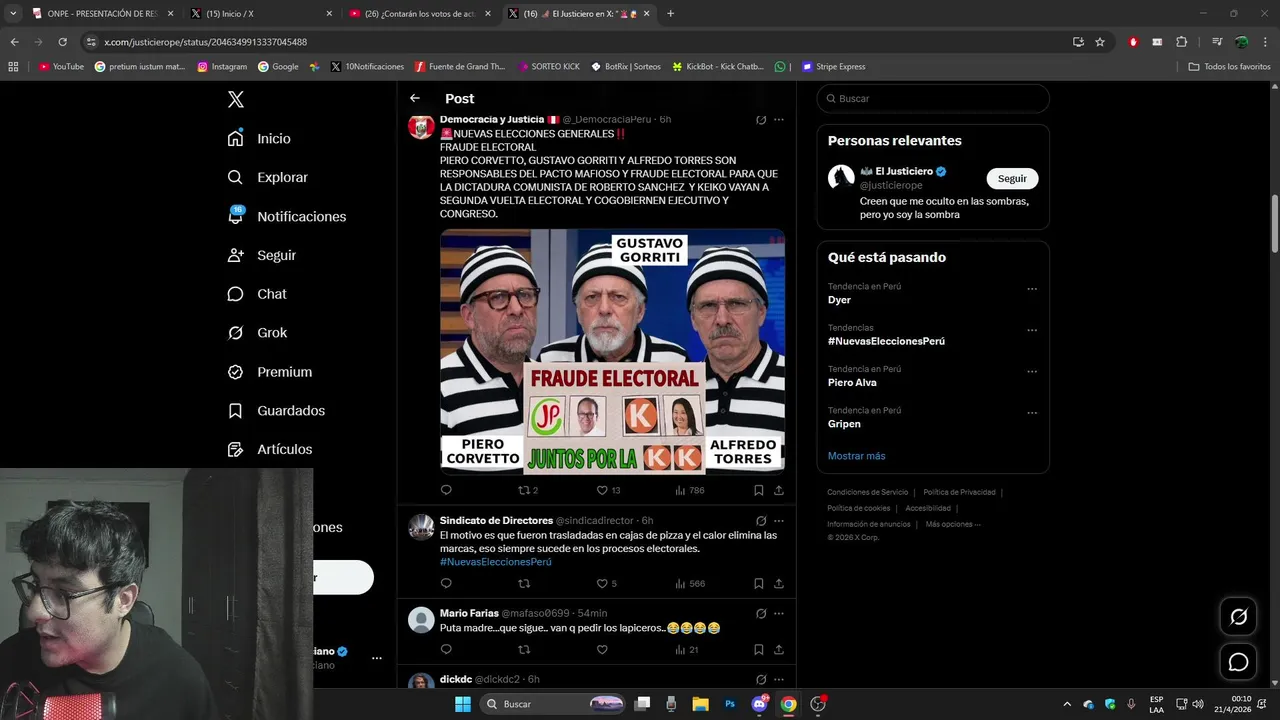The width and height of the screenshot is (1280, 720).
Task: Open the floating Grok button
Action: [x=1238, y=617]
